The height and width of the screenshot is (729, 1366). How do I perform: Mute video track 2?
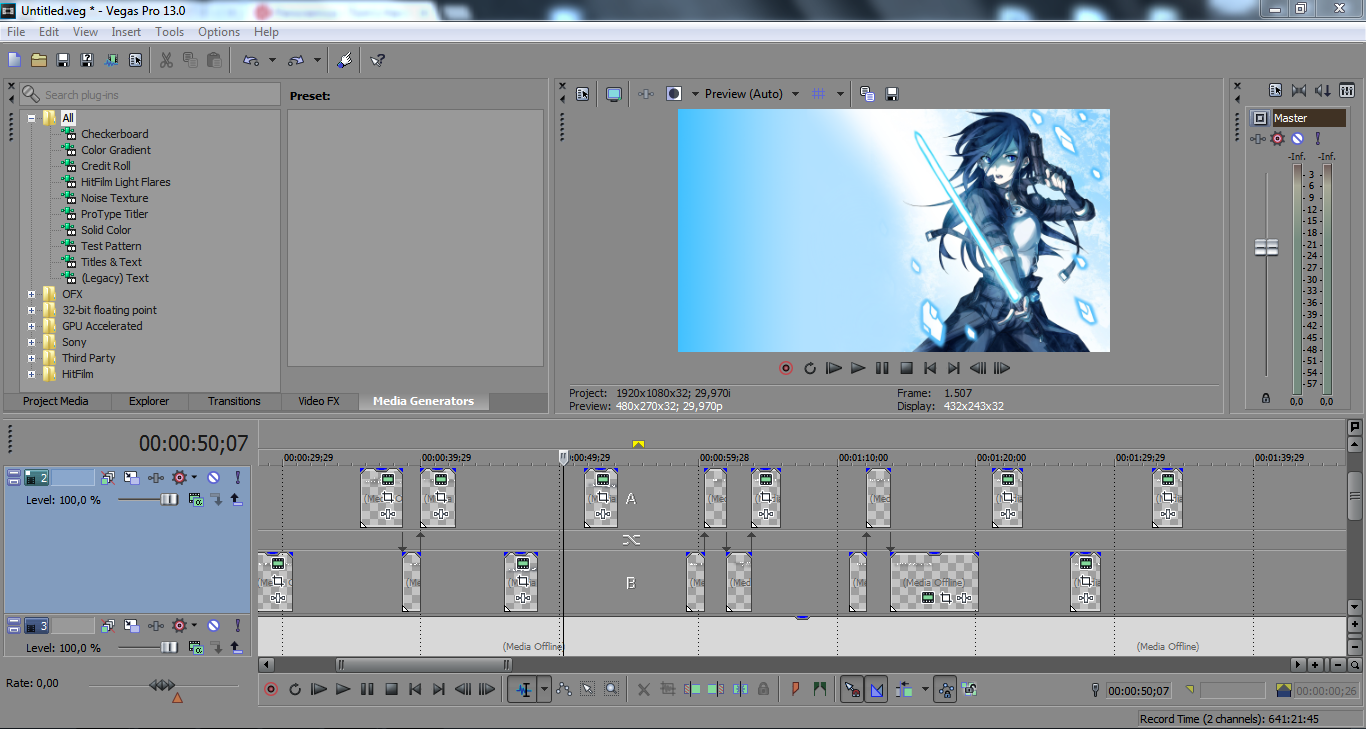(x=213, y=478)
